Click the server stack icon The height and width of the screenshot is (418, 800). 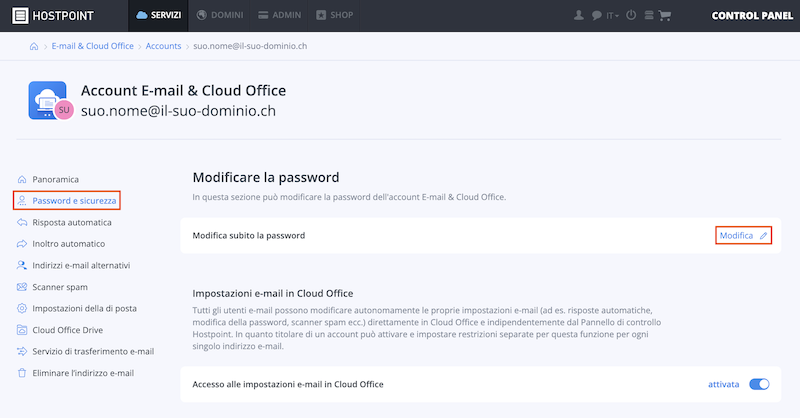[x=648, y=15]
